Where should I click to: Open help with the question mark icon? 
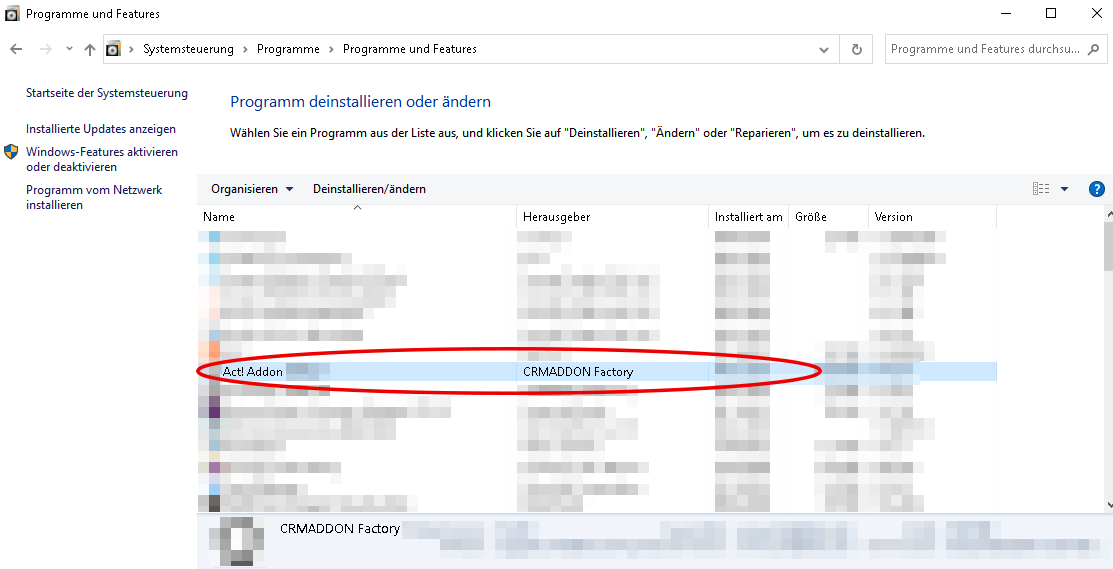(1097, 189)
